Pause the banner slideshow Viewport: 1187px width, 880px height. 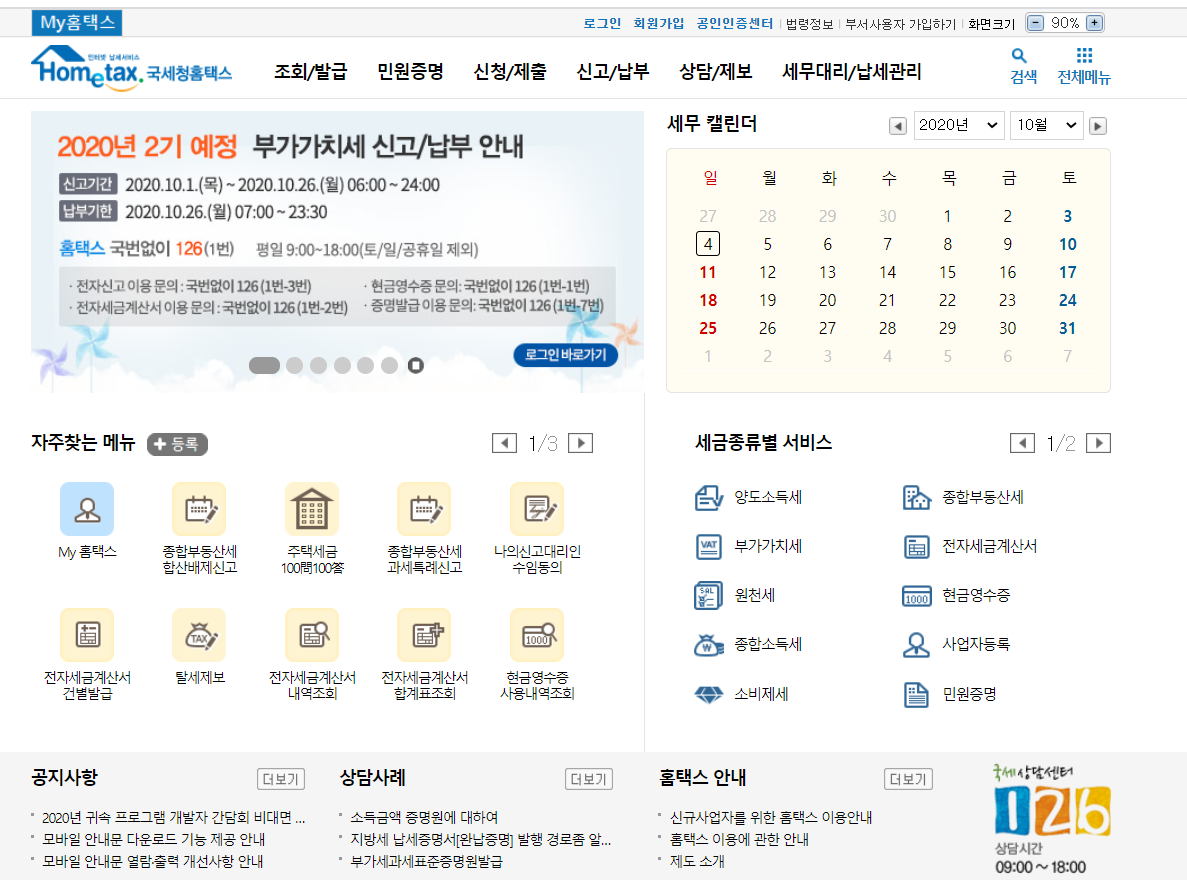(416, 365)
